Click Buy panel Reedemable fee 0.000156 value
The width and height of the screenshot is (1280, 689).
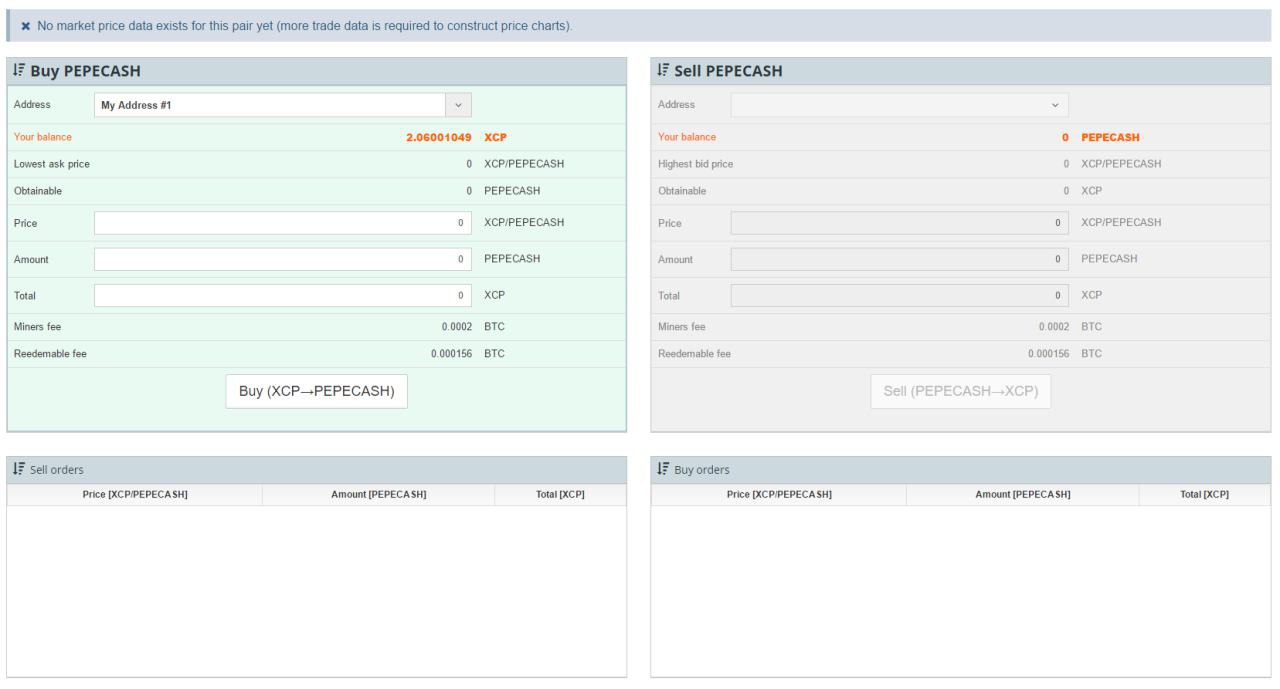click(x=451, y=353)
